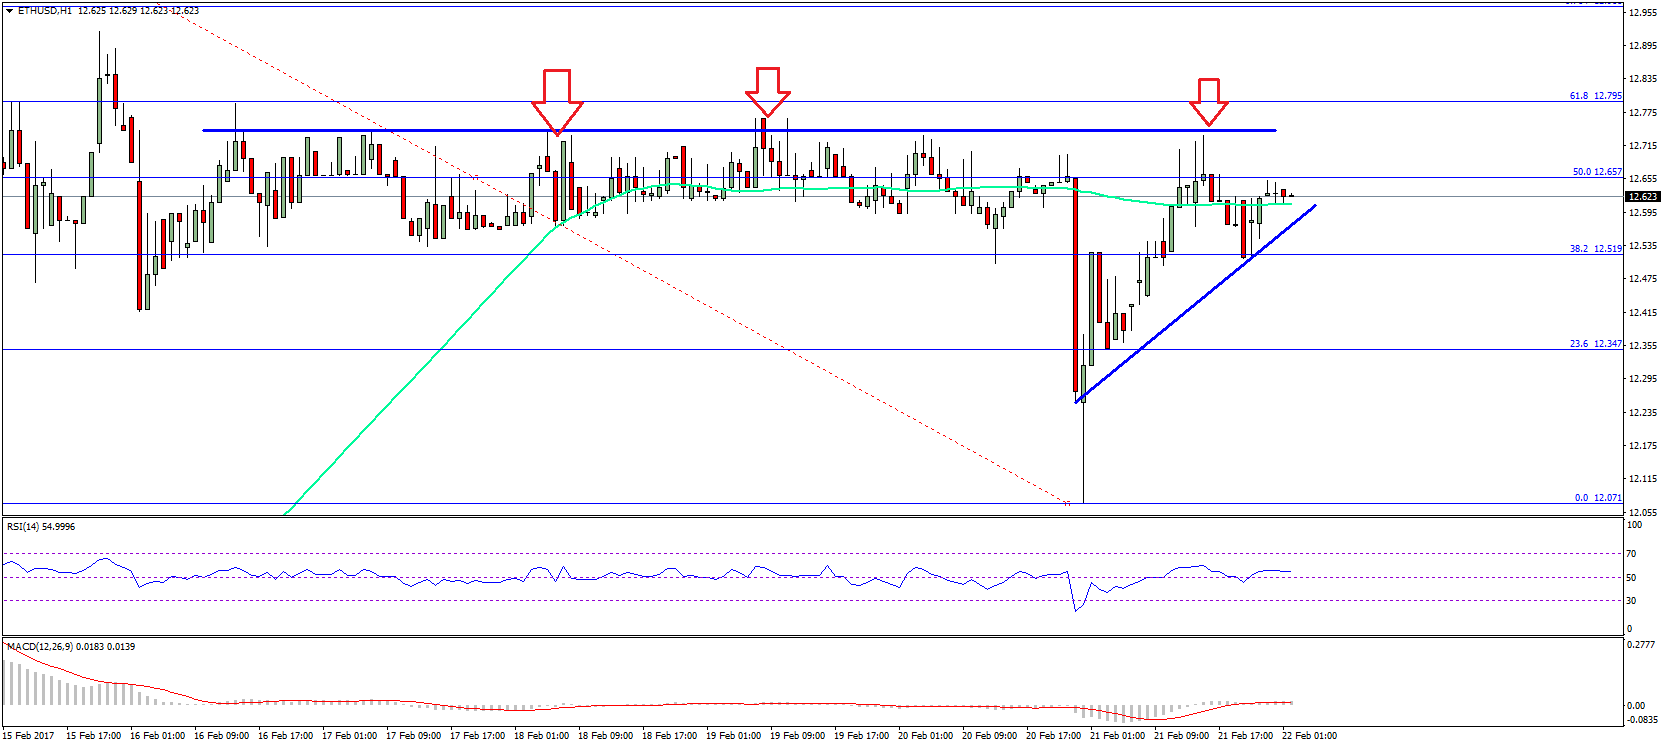Click the RSI(14) 54.9996 indicator label
The height and width of the screenshot is (747, 1663).
(x=41, y=527)
